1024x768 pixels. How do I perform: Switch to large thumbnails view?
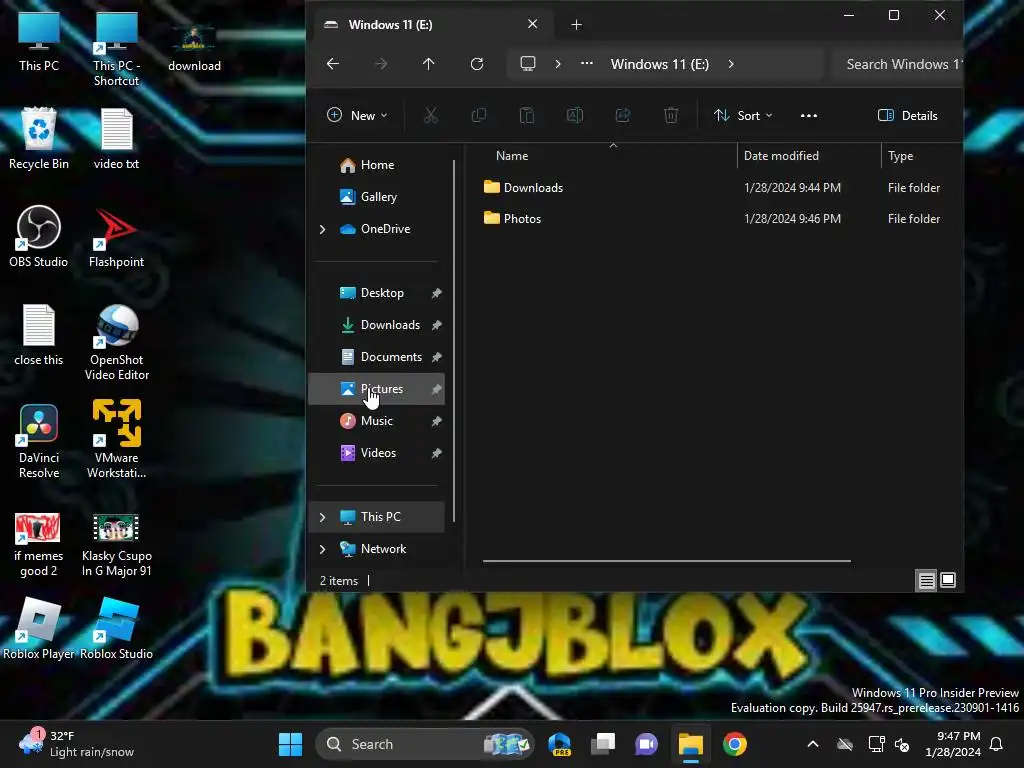948,581
